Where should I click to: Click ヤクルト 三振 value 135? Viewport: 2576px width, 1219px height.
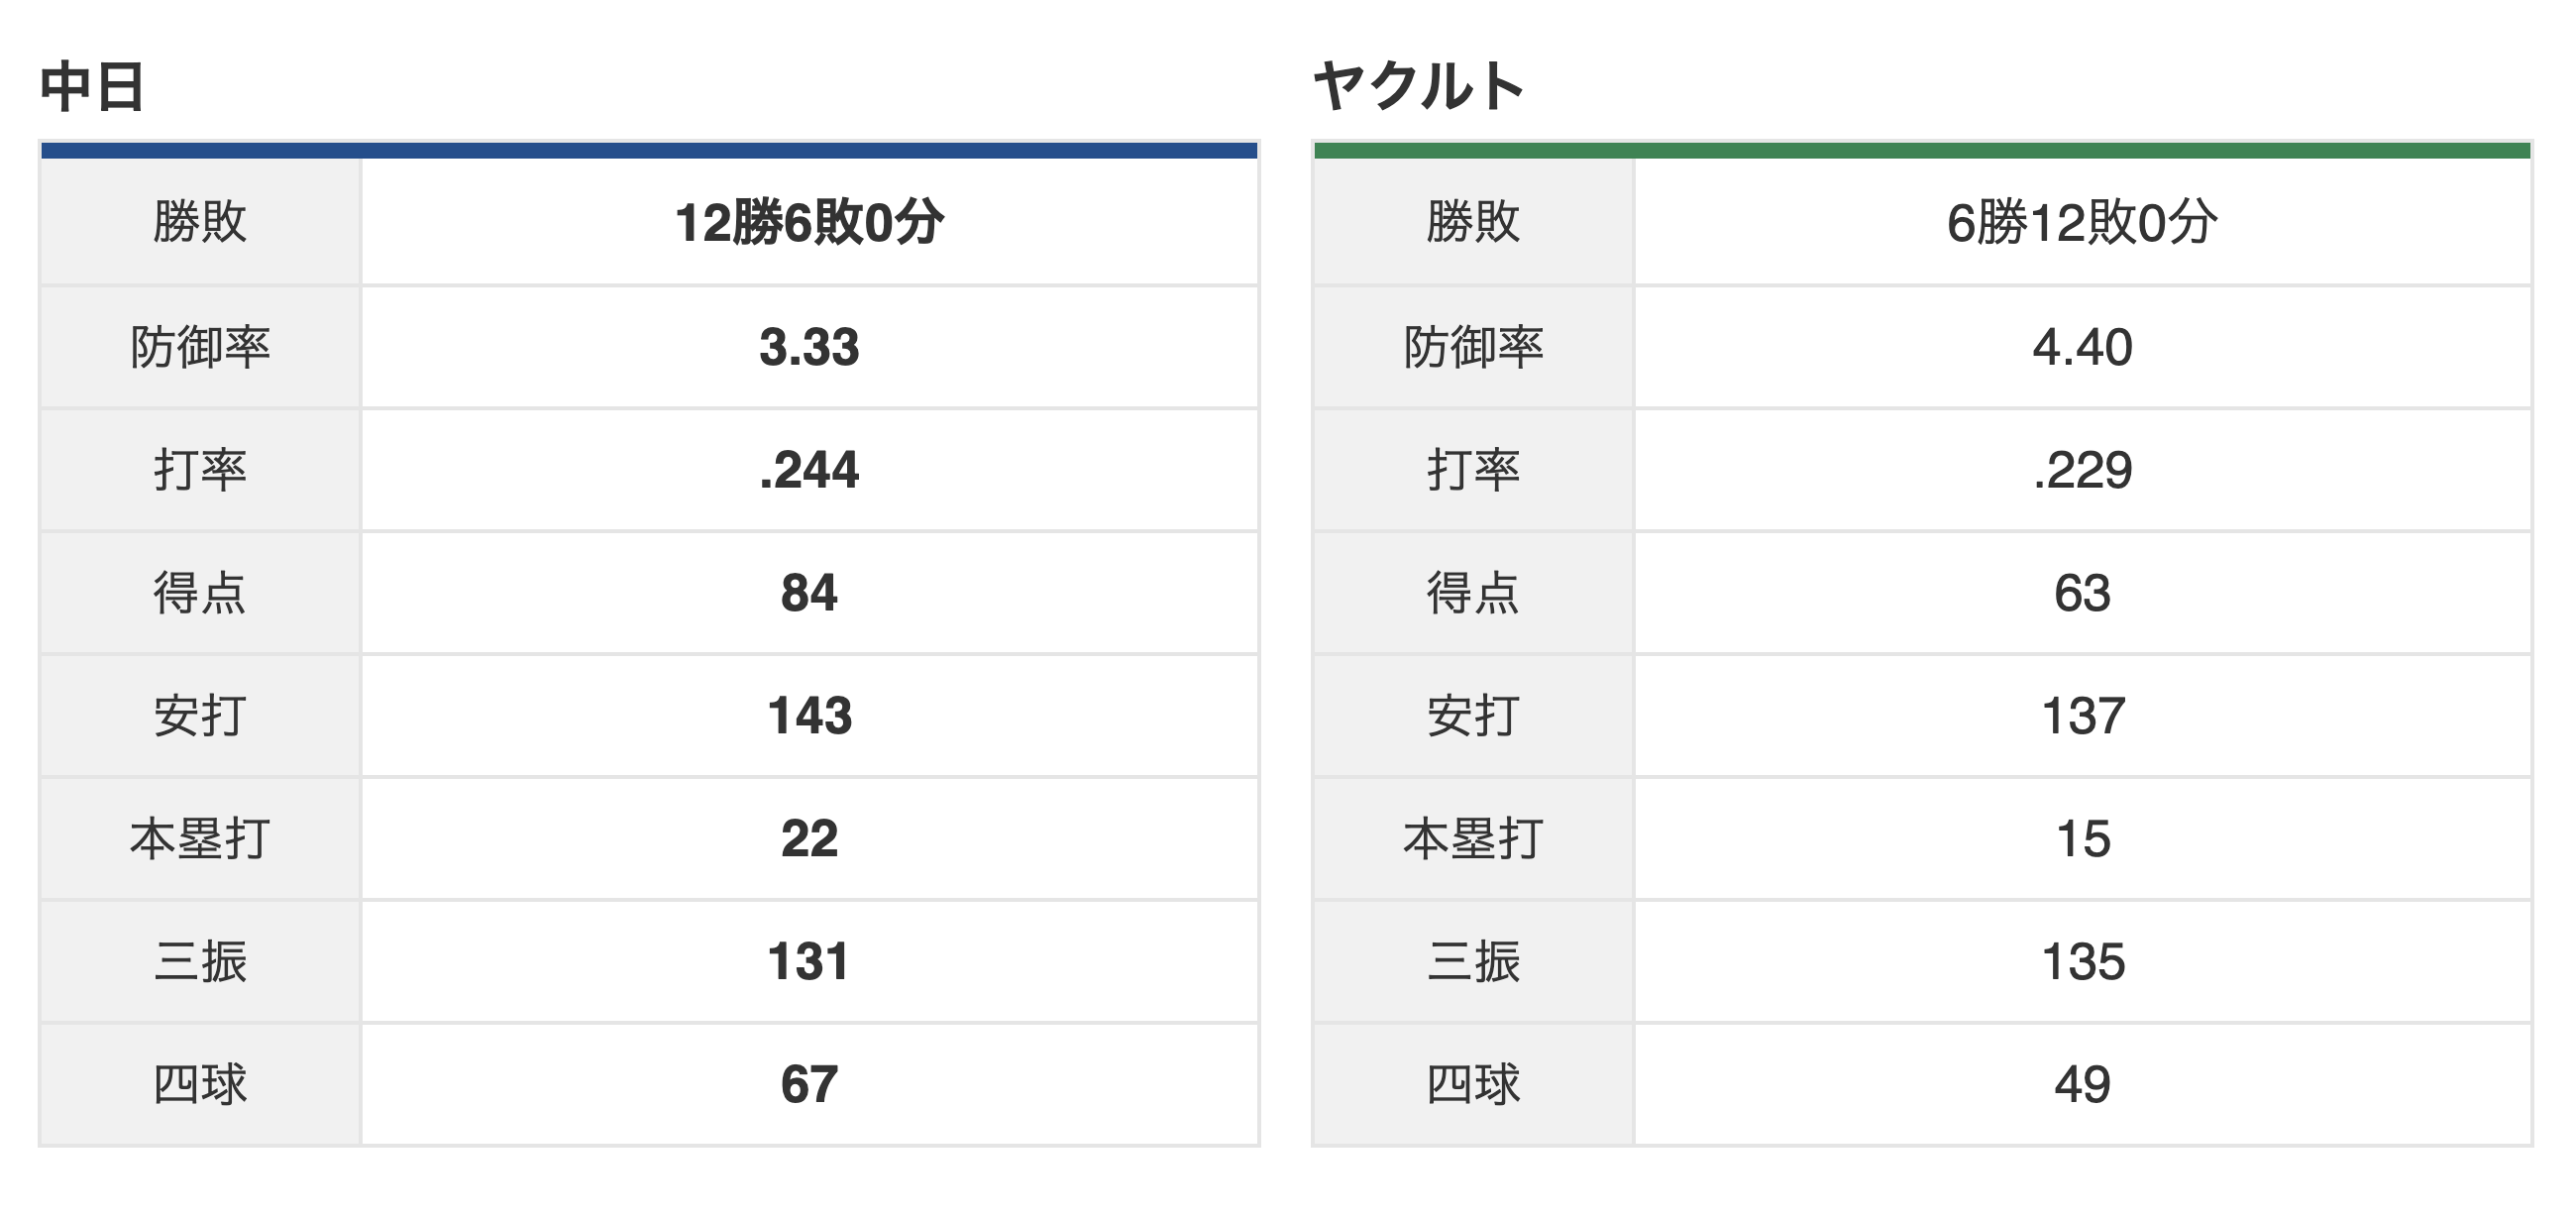point(2082,962)
